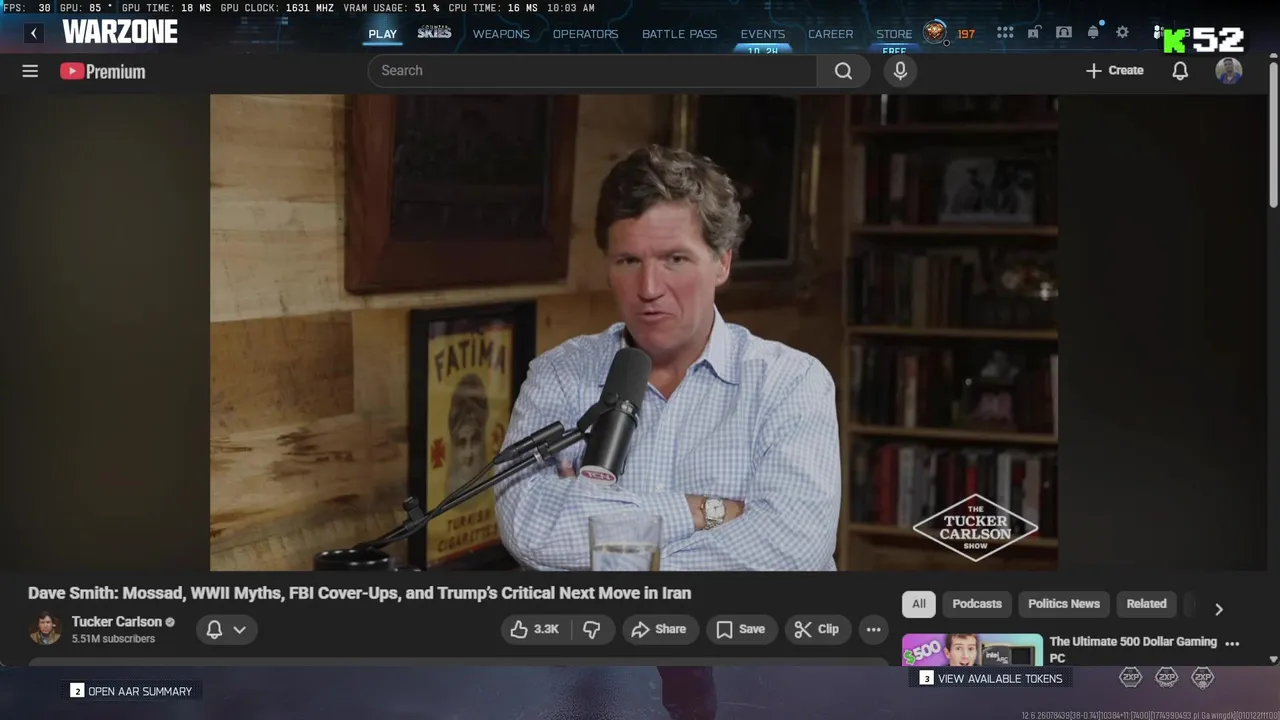Image resolution: width=1280 pixels, height=720 pixels.
Task: Select the Related filter chip
Action: pyautogui.click(x=1146, y=604)
